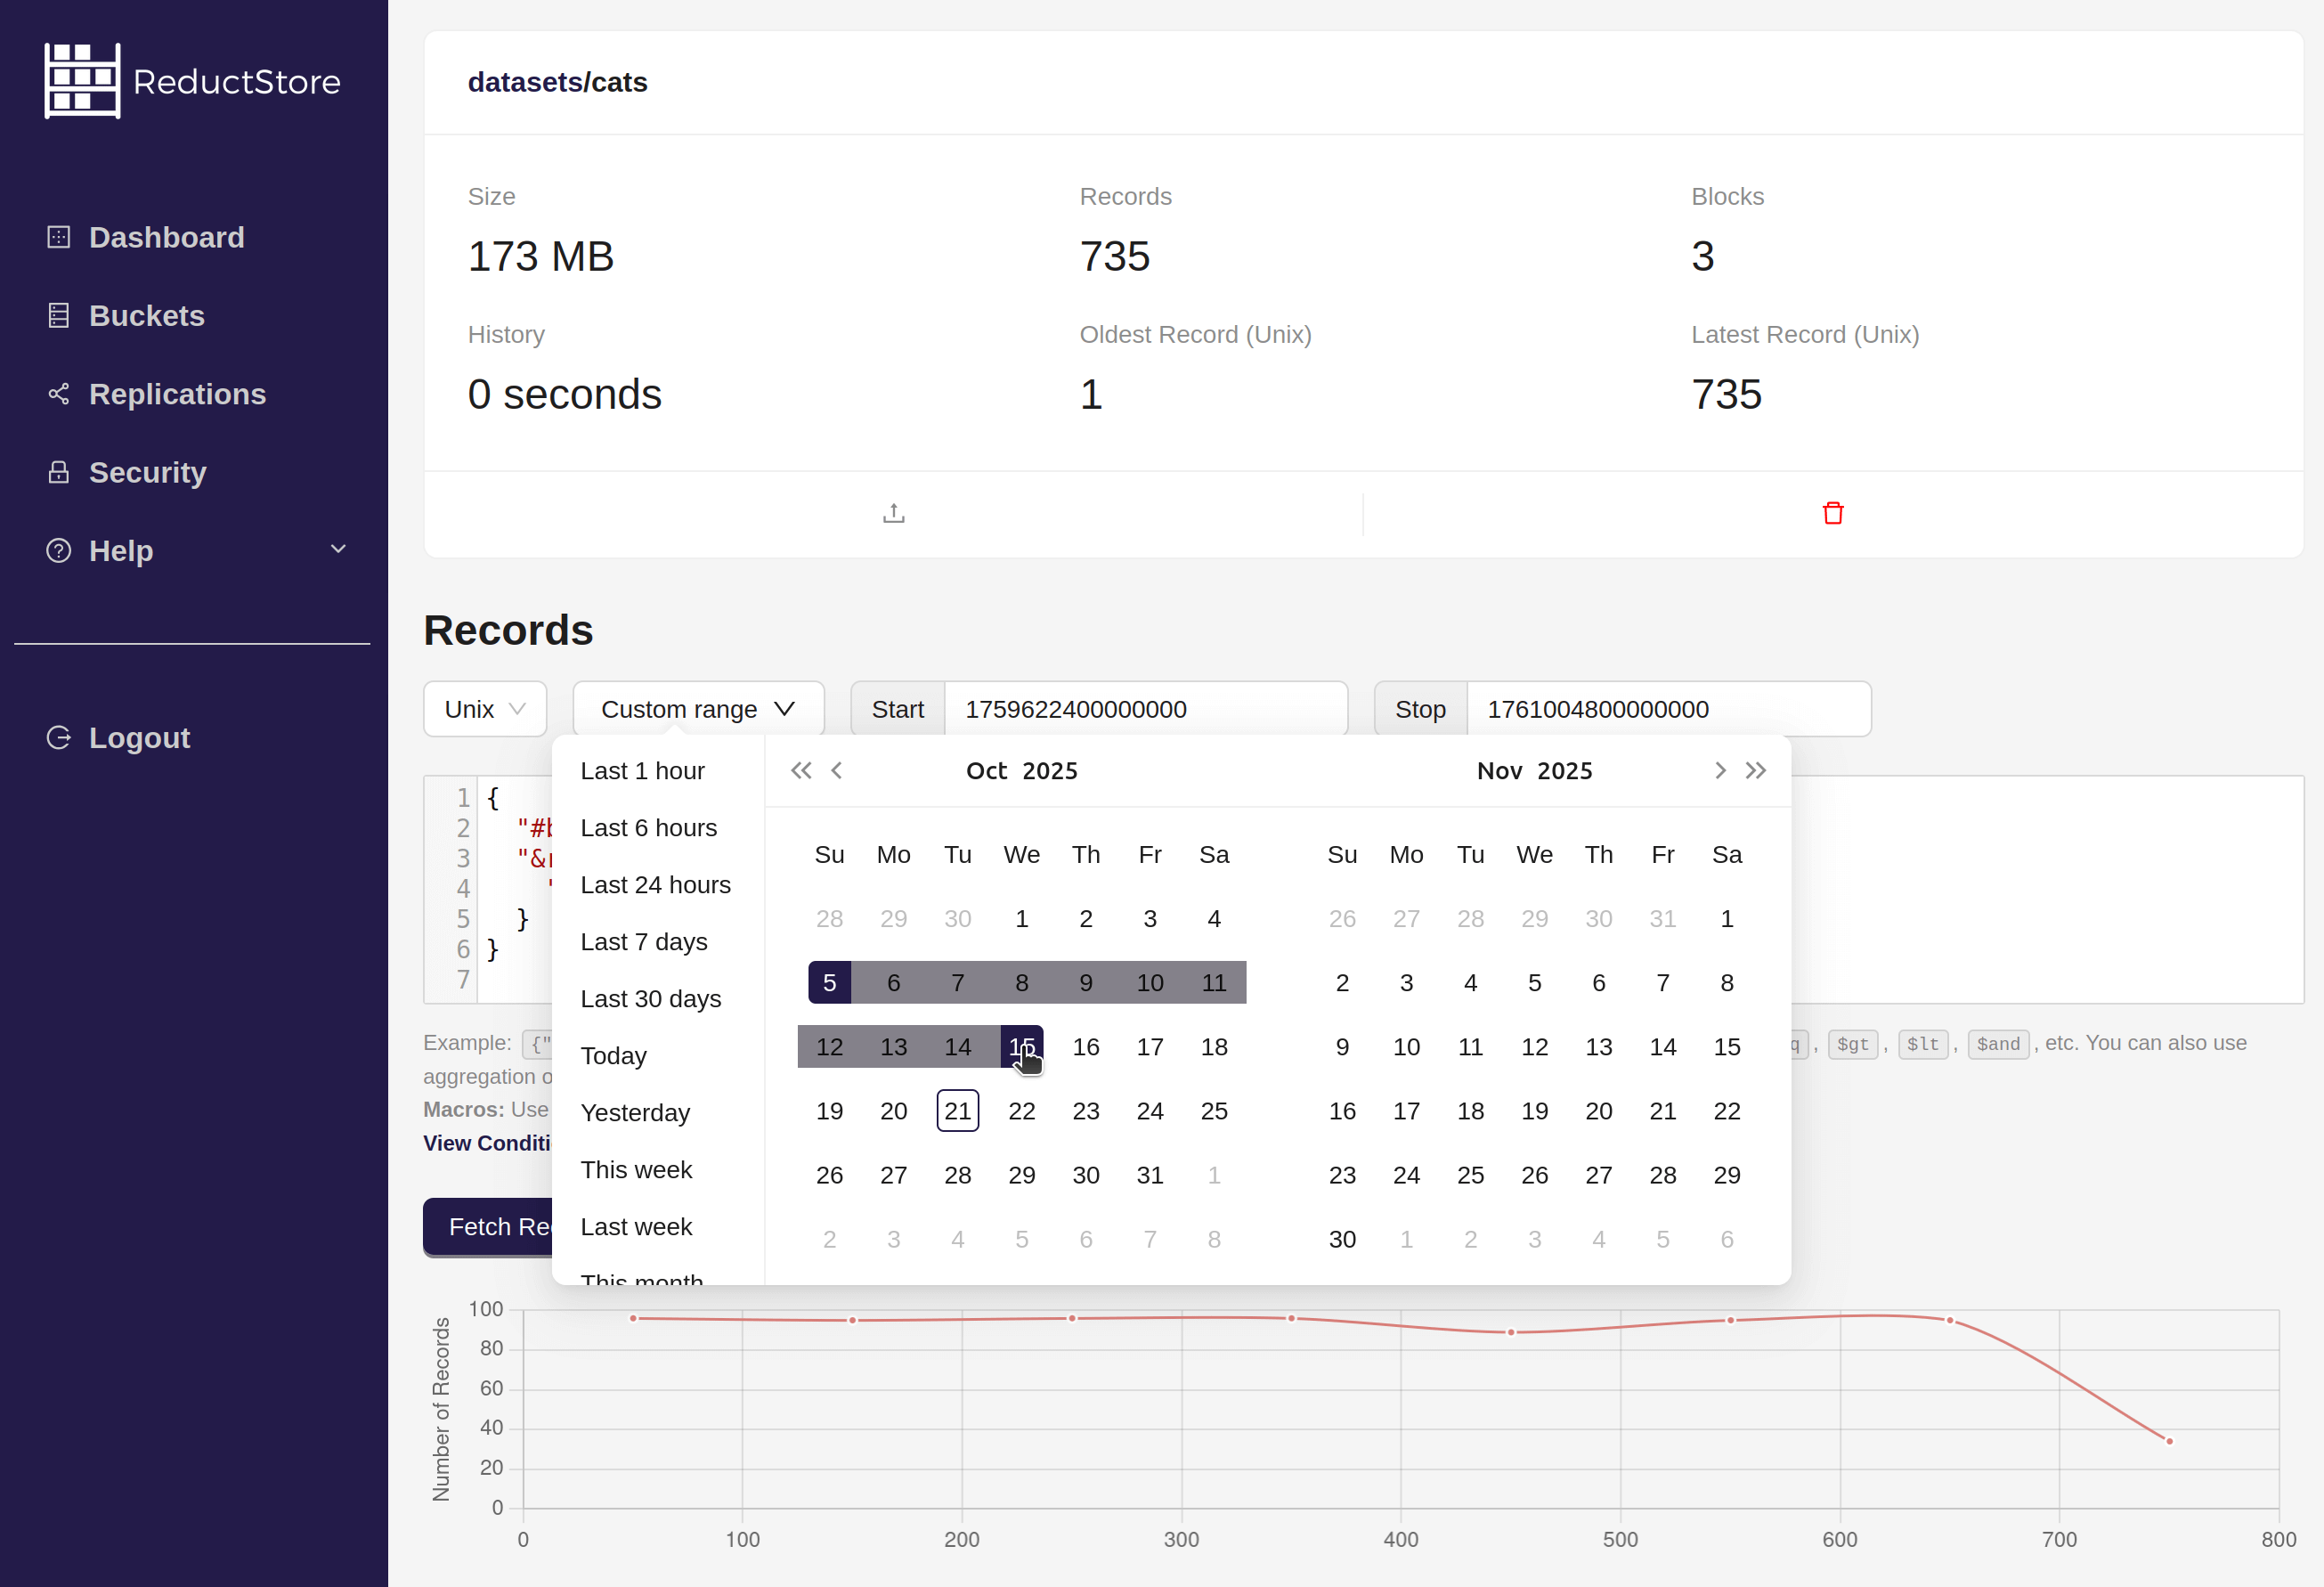Viewport: 2324px width, 1587px height.
Task: Choose Last 30 days in the range list
Action: coord(650,998)
